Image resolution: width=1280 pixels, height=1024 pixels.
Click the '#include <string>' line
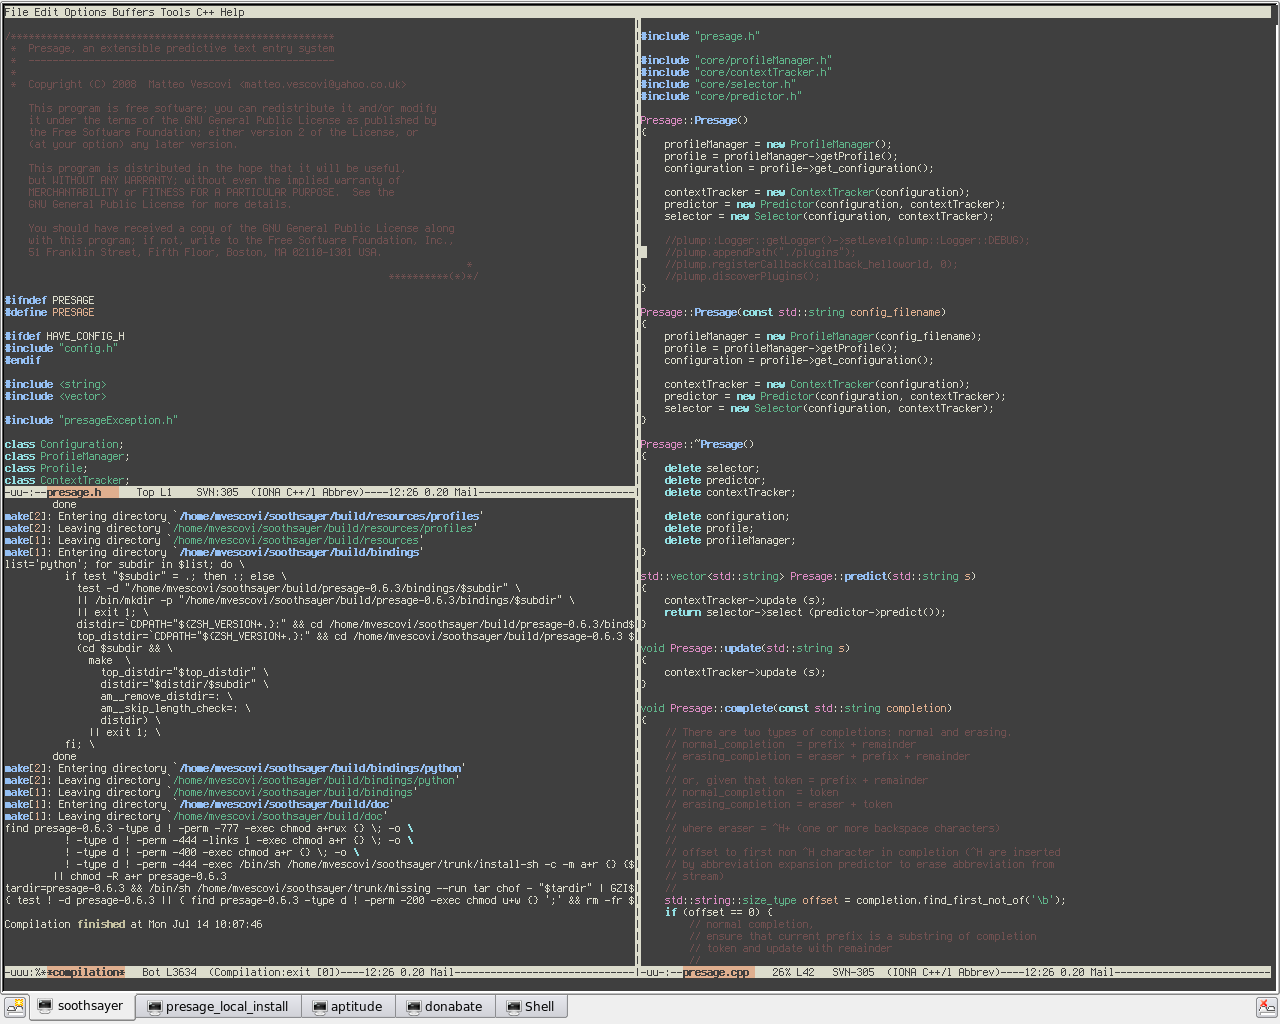pos(55,384)
